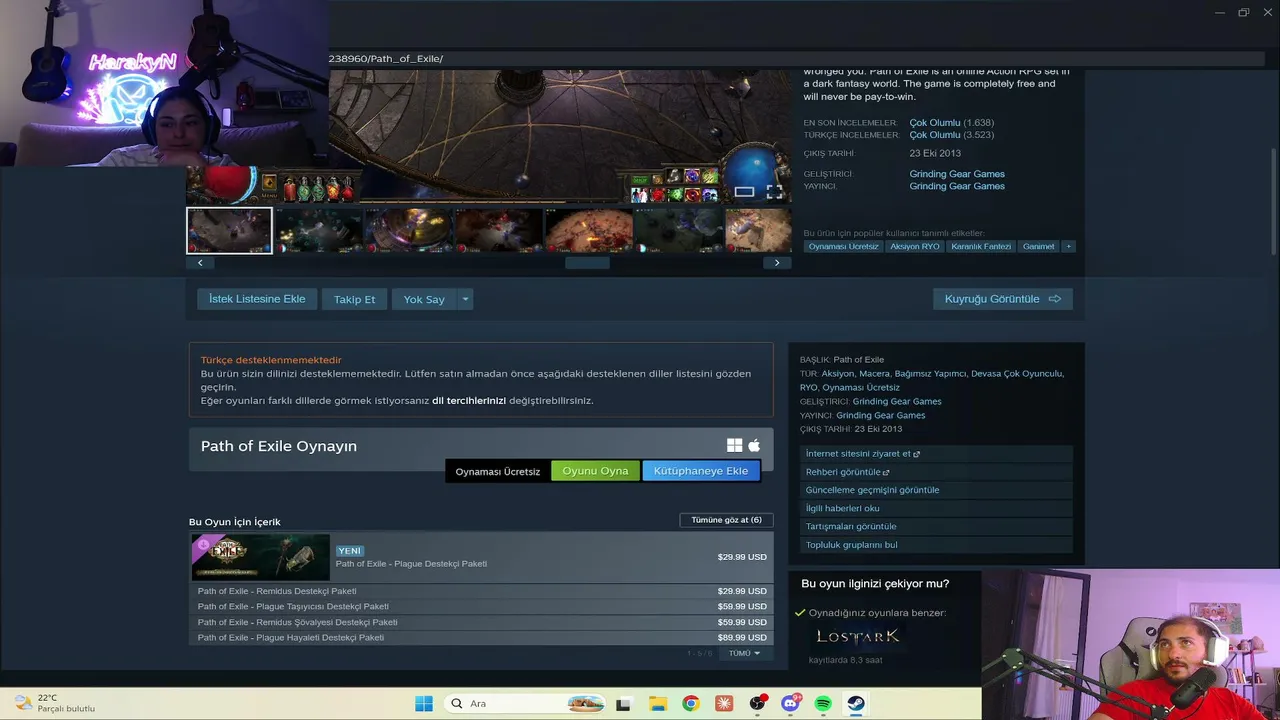Viewport: 1280px width, 720px height.
Task: Open Path of Exile - Plague Hayaleti Destekçi Paketi row
Action: [x=480, y=637]
